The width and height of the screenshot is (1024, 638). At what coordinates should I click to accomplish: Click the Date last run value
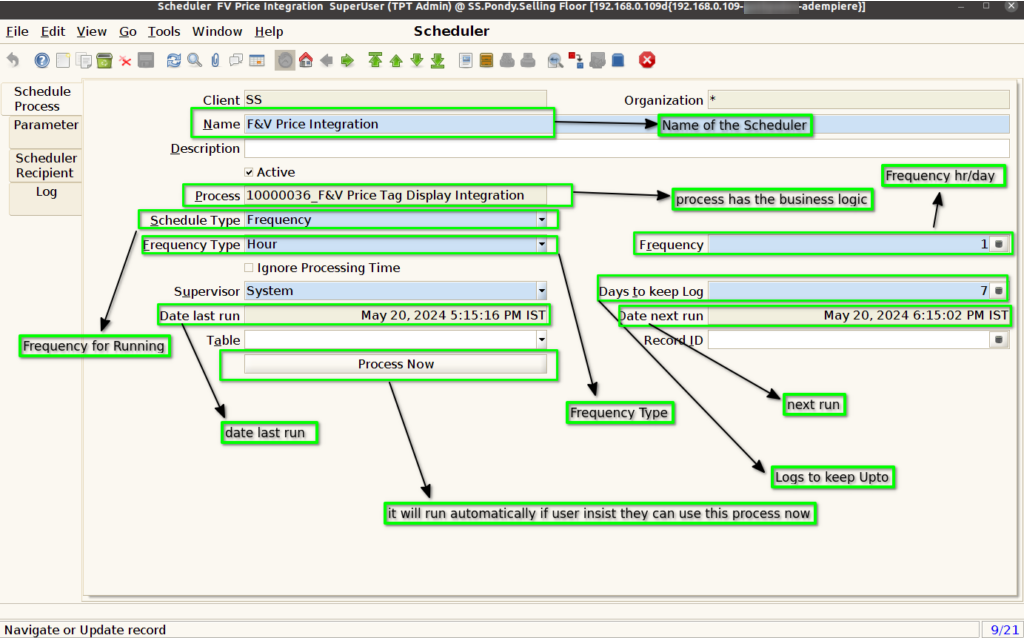click(x=396, y=315)
